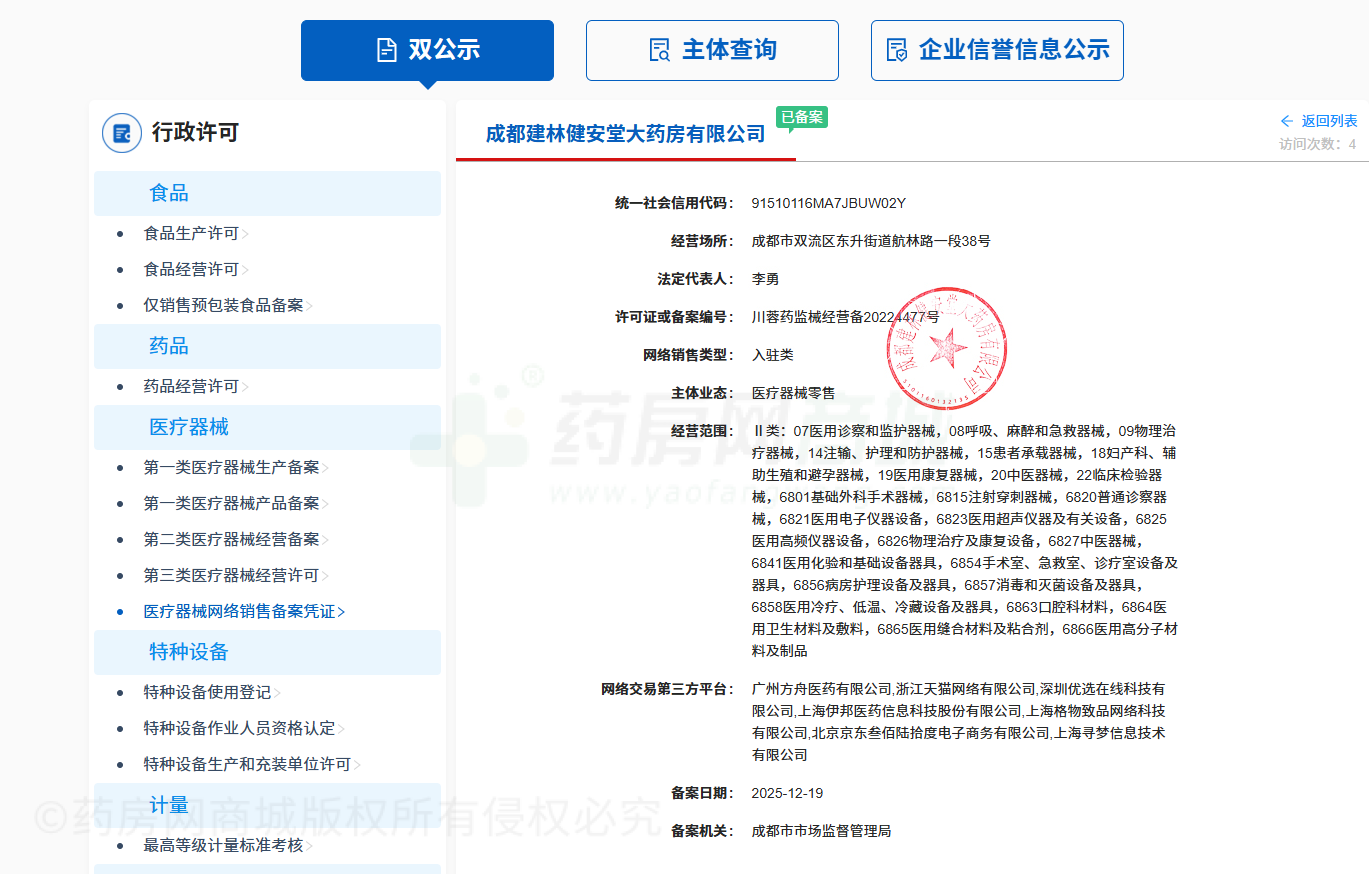
Task: Click the back arrow beside 返回列表
Action: pos(1287,120)
